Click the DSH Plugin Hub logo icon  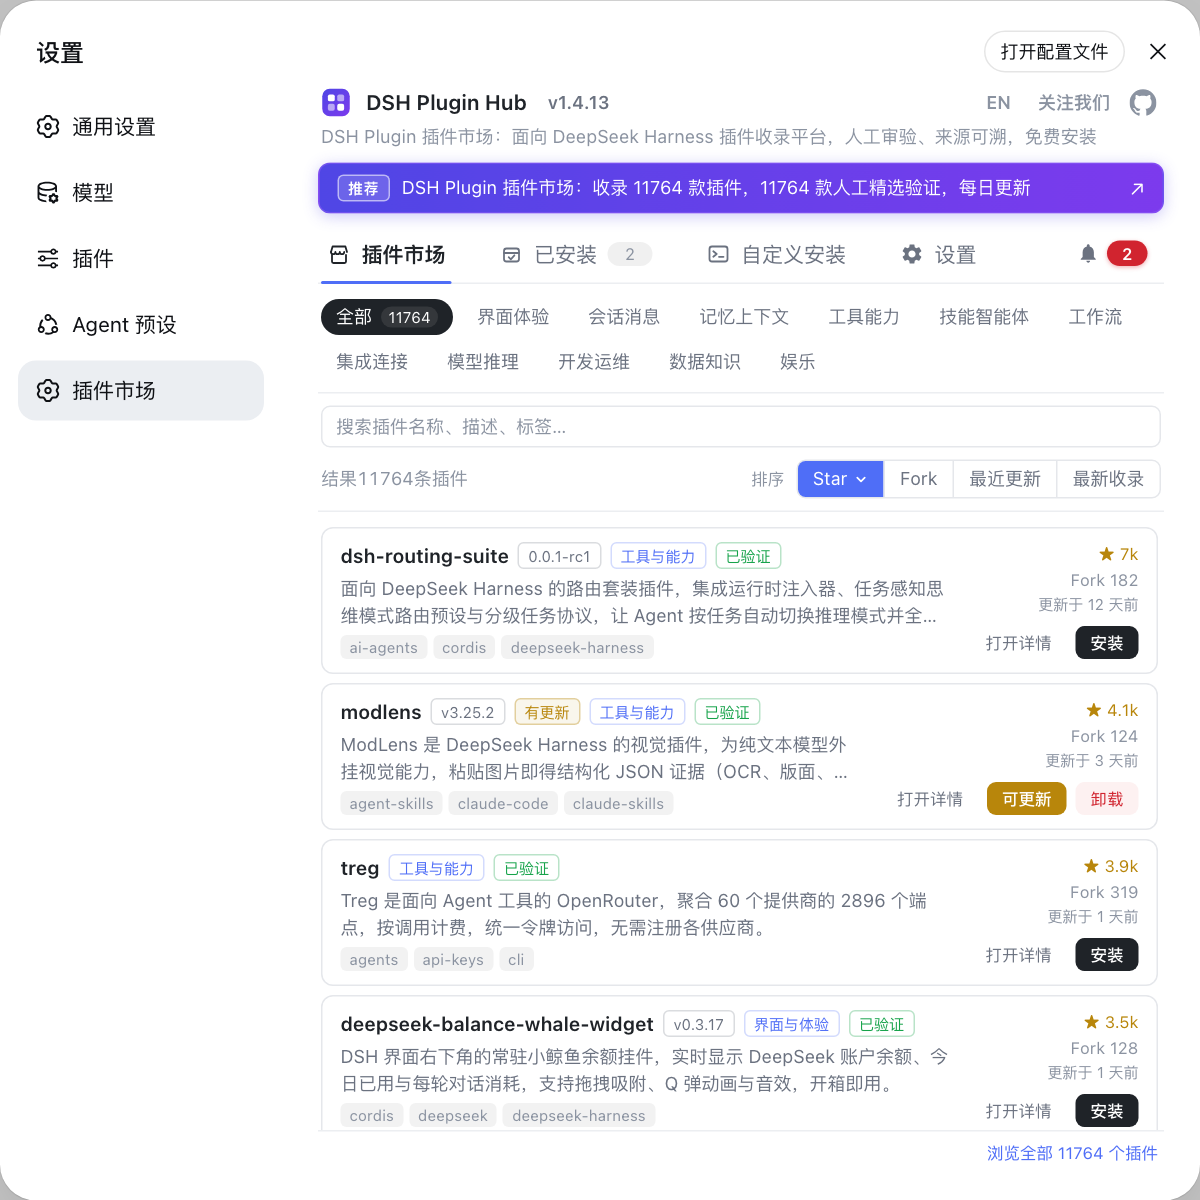click(336, 102)
